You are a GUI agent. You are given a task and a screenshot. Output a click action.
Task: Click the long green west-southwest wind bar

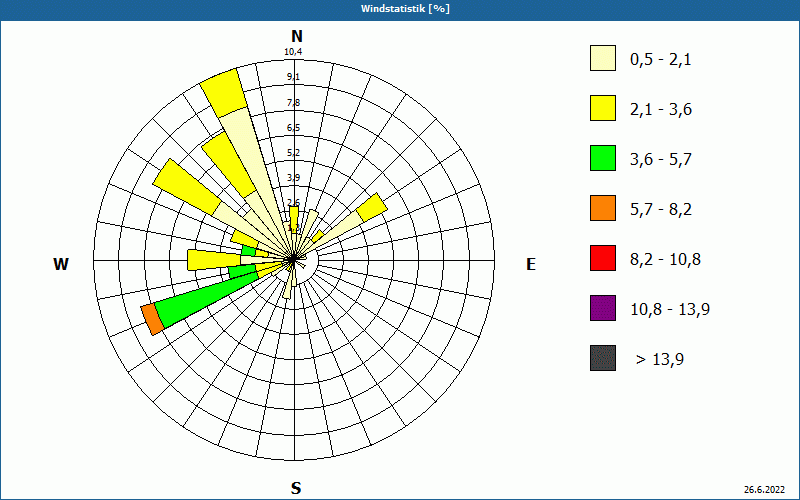point(207,298)
